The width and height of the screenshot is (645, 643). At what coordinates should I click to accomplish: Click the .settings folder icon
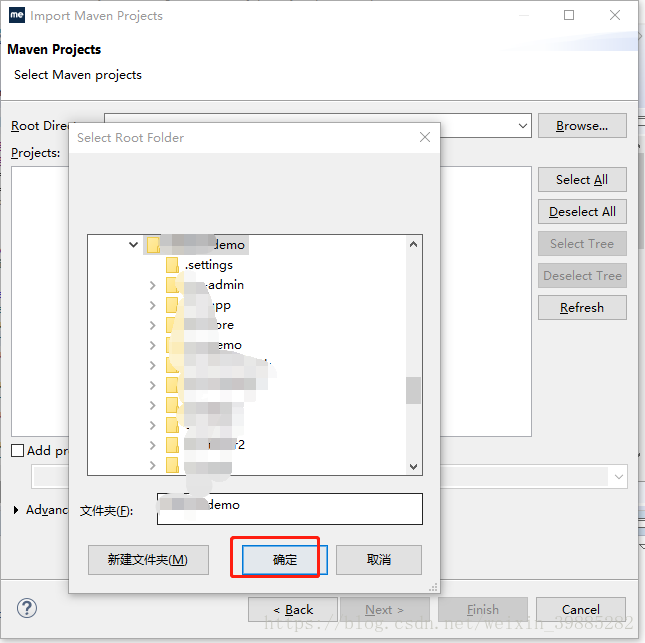click(x=172, y=265)
